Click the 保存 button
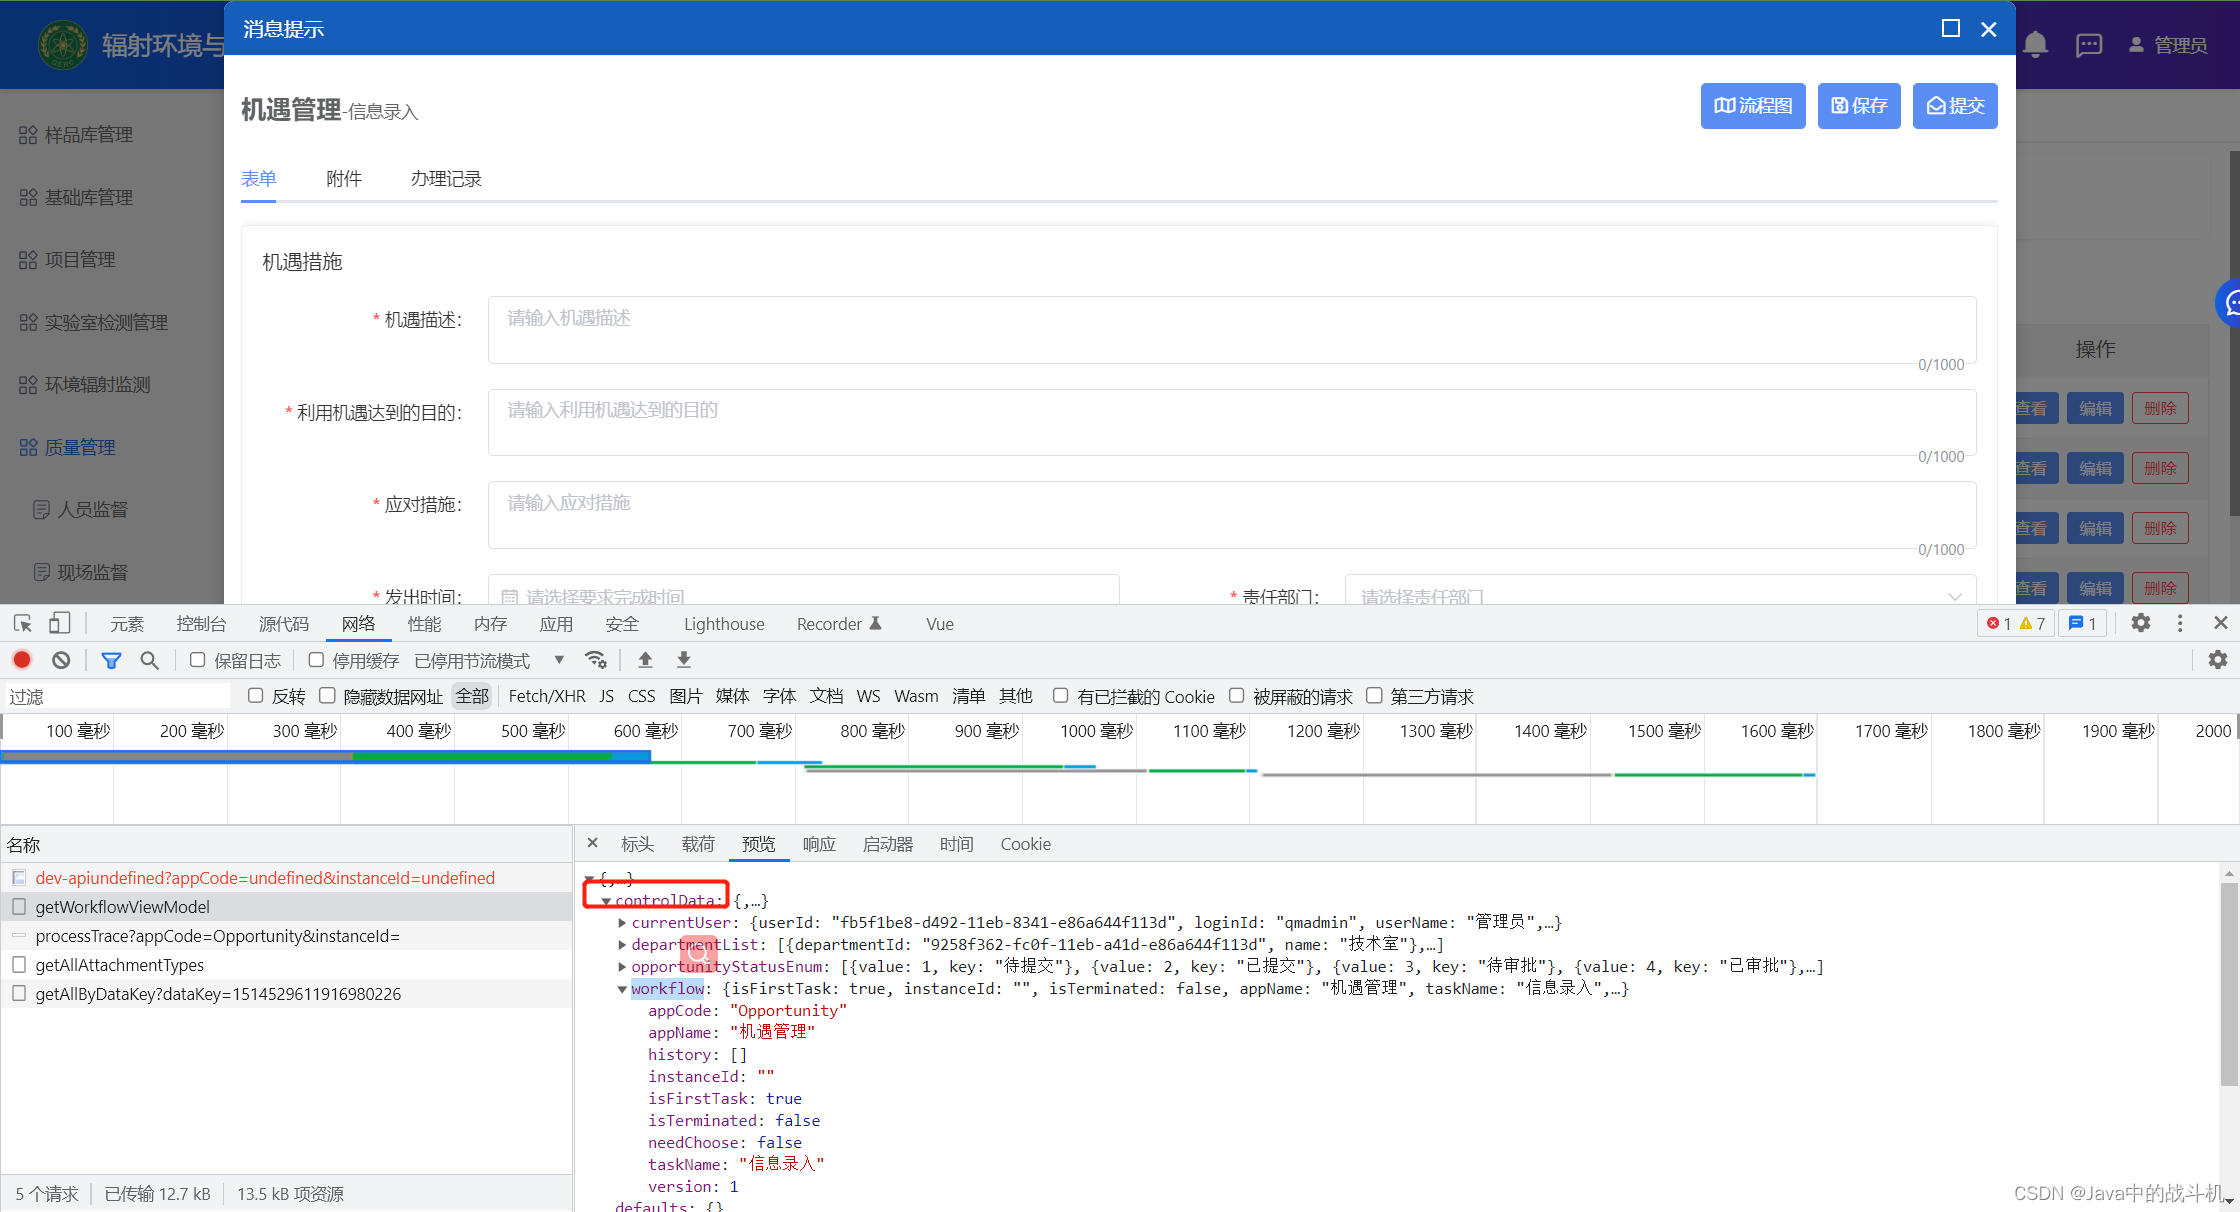 point(1858,106)
